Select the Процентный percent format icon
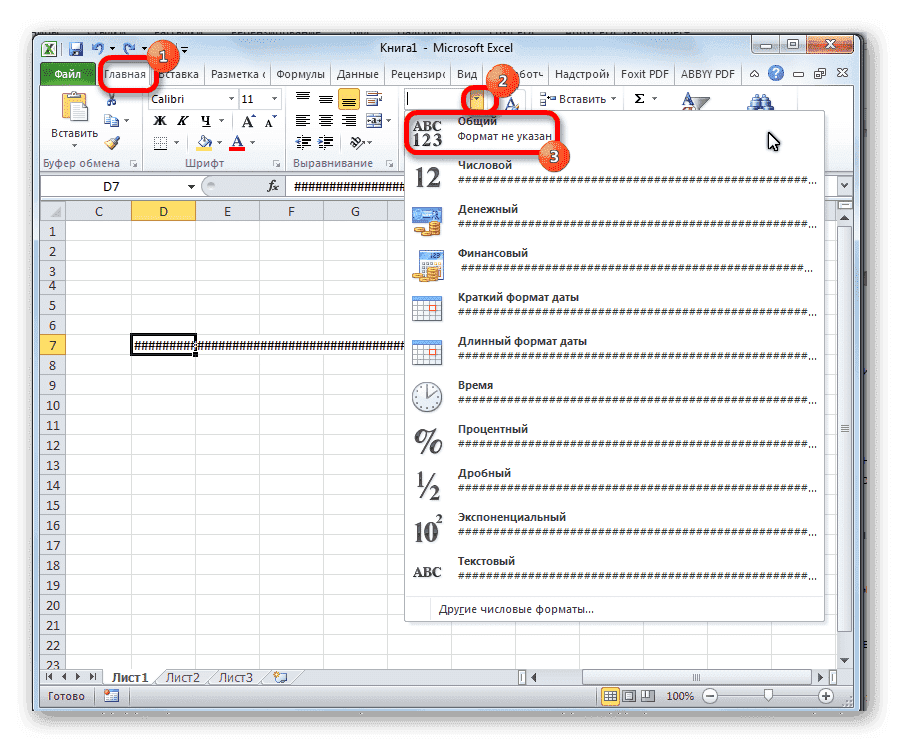Viewport: 899px width, 743px height. click(x=427, y=438)
